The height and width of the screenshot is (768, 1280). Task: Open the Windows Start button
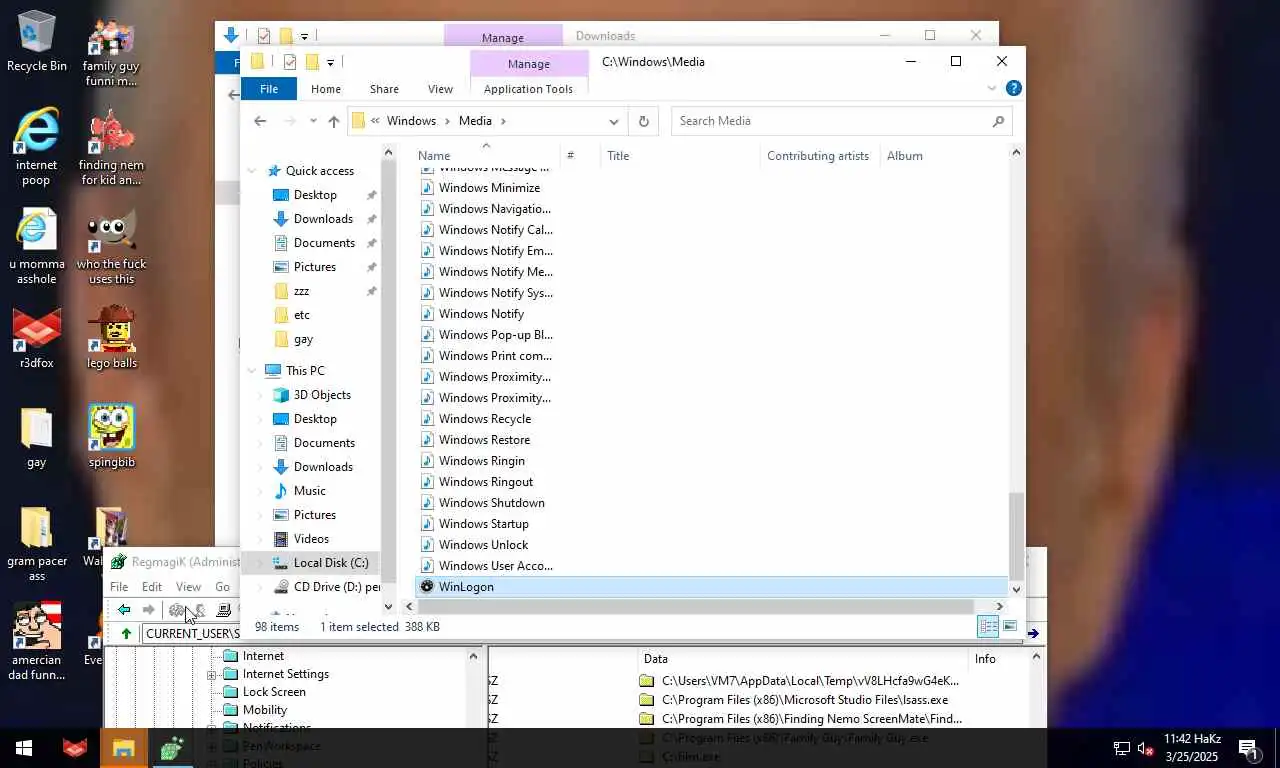(24, 748)
